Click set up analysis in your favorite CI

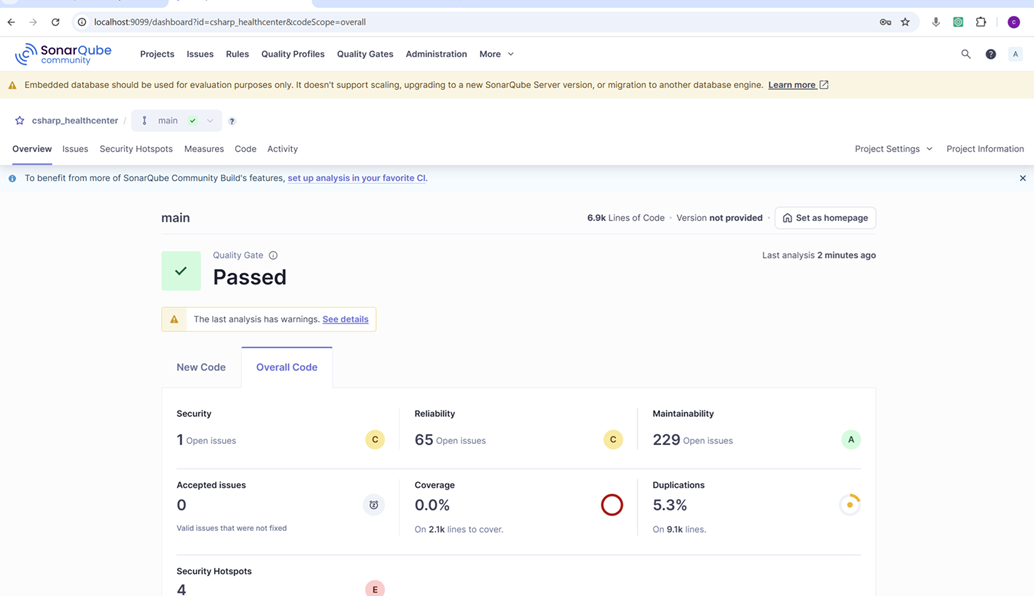click(356, 178)
